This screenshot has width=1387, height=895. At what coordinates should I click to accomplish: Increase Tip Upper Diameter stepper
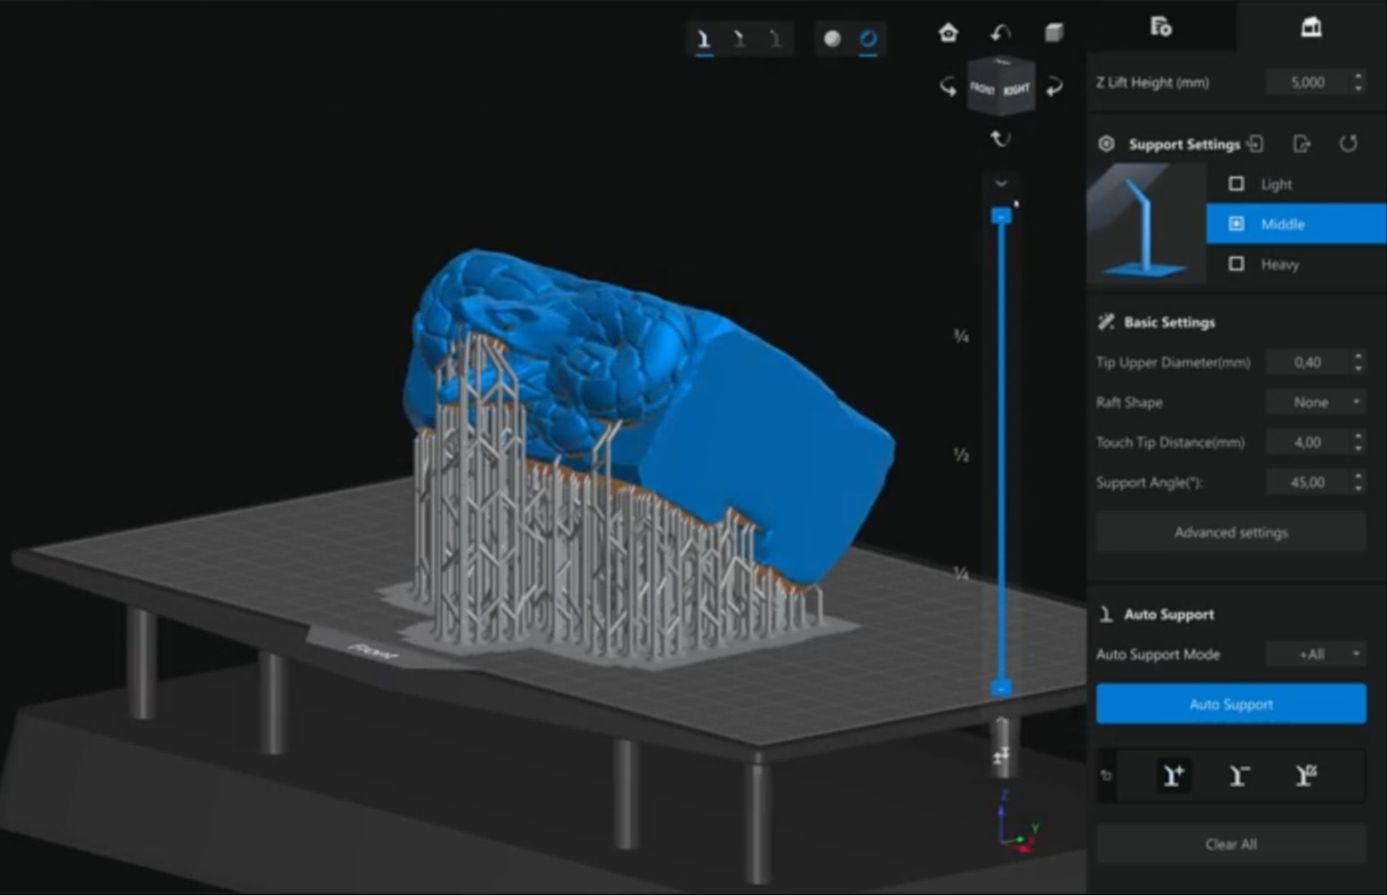[x=1358, y=357]
